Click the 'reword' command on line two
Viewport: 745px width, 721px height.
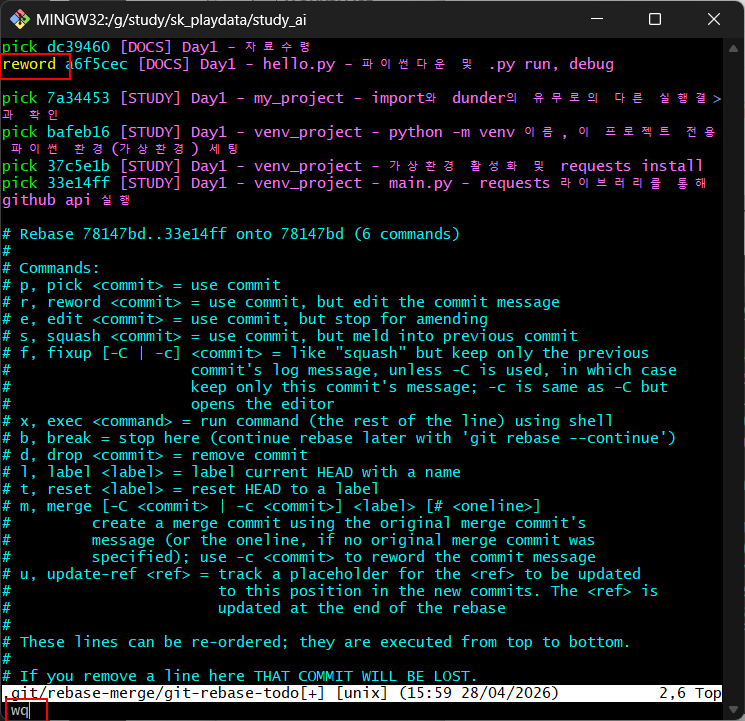29,64
